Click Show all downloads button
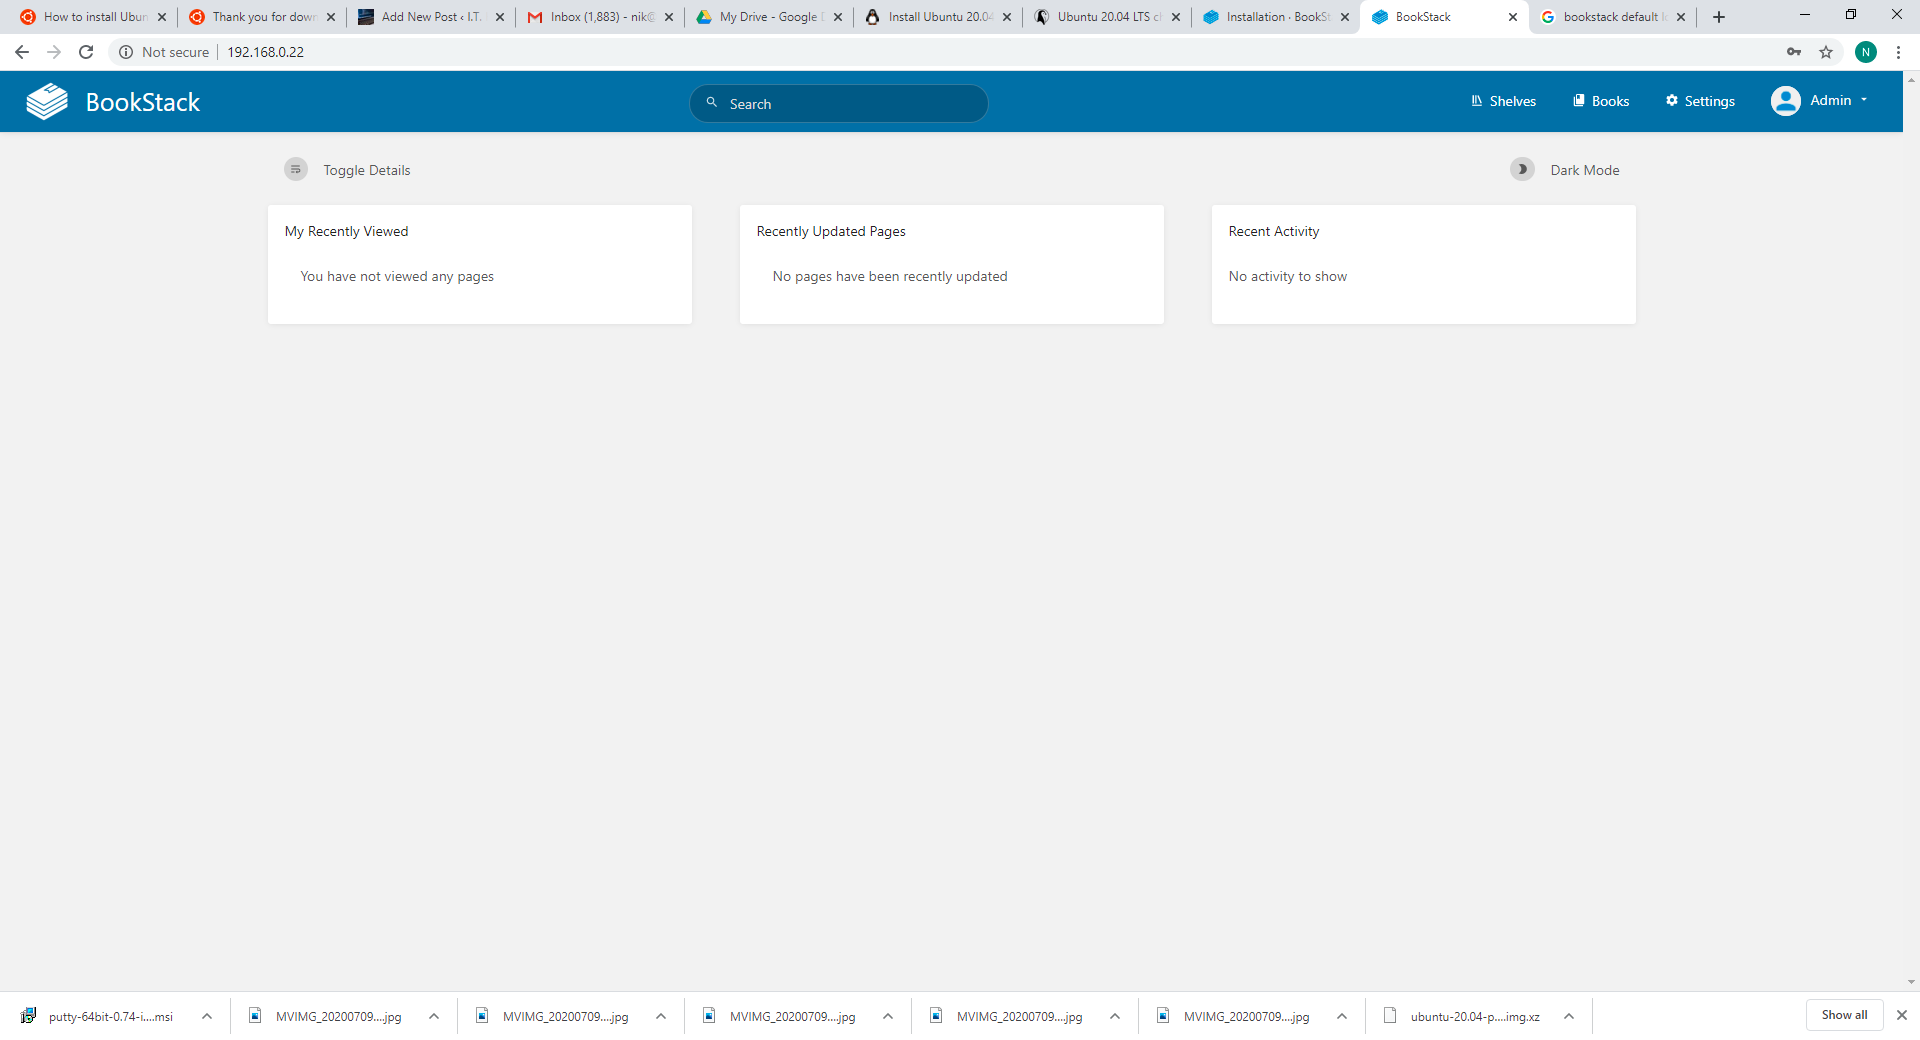 (x=1844, y=1015)
